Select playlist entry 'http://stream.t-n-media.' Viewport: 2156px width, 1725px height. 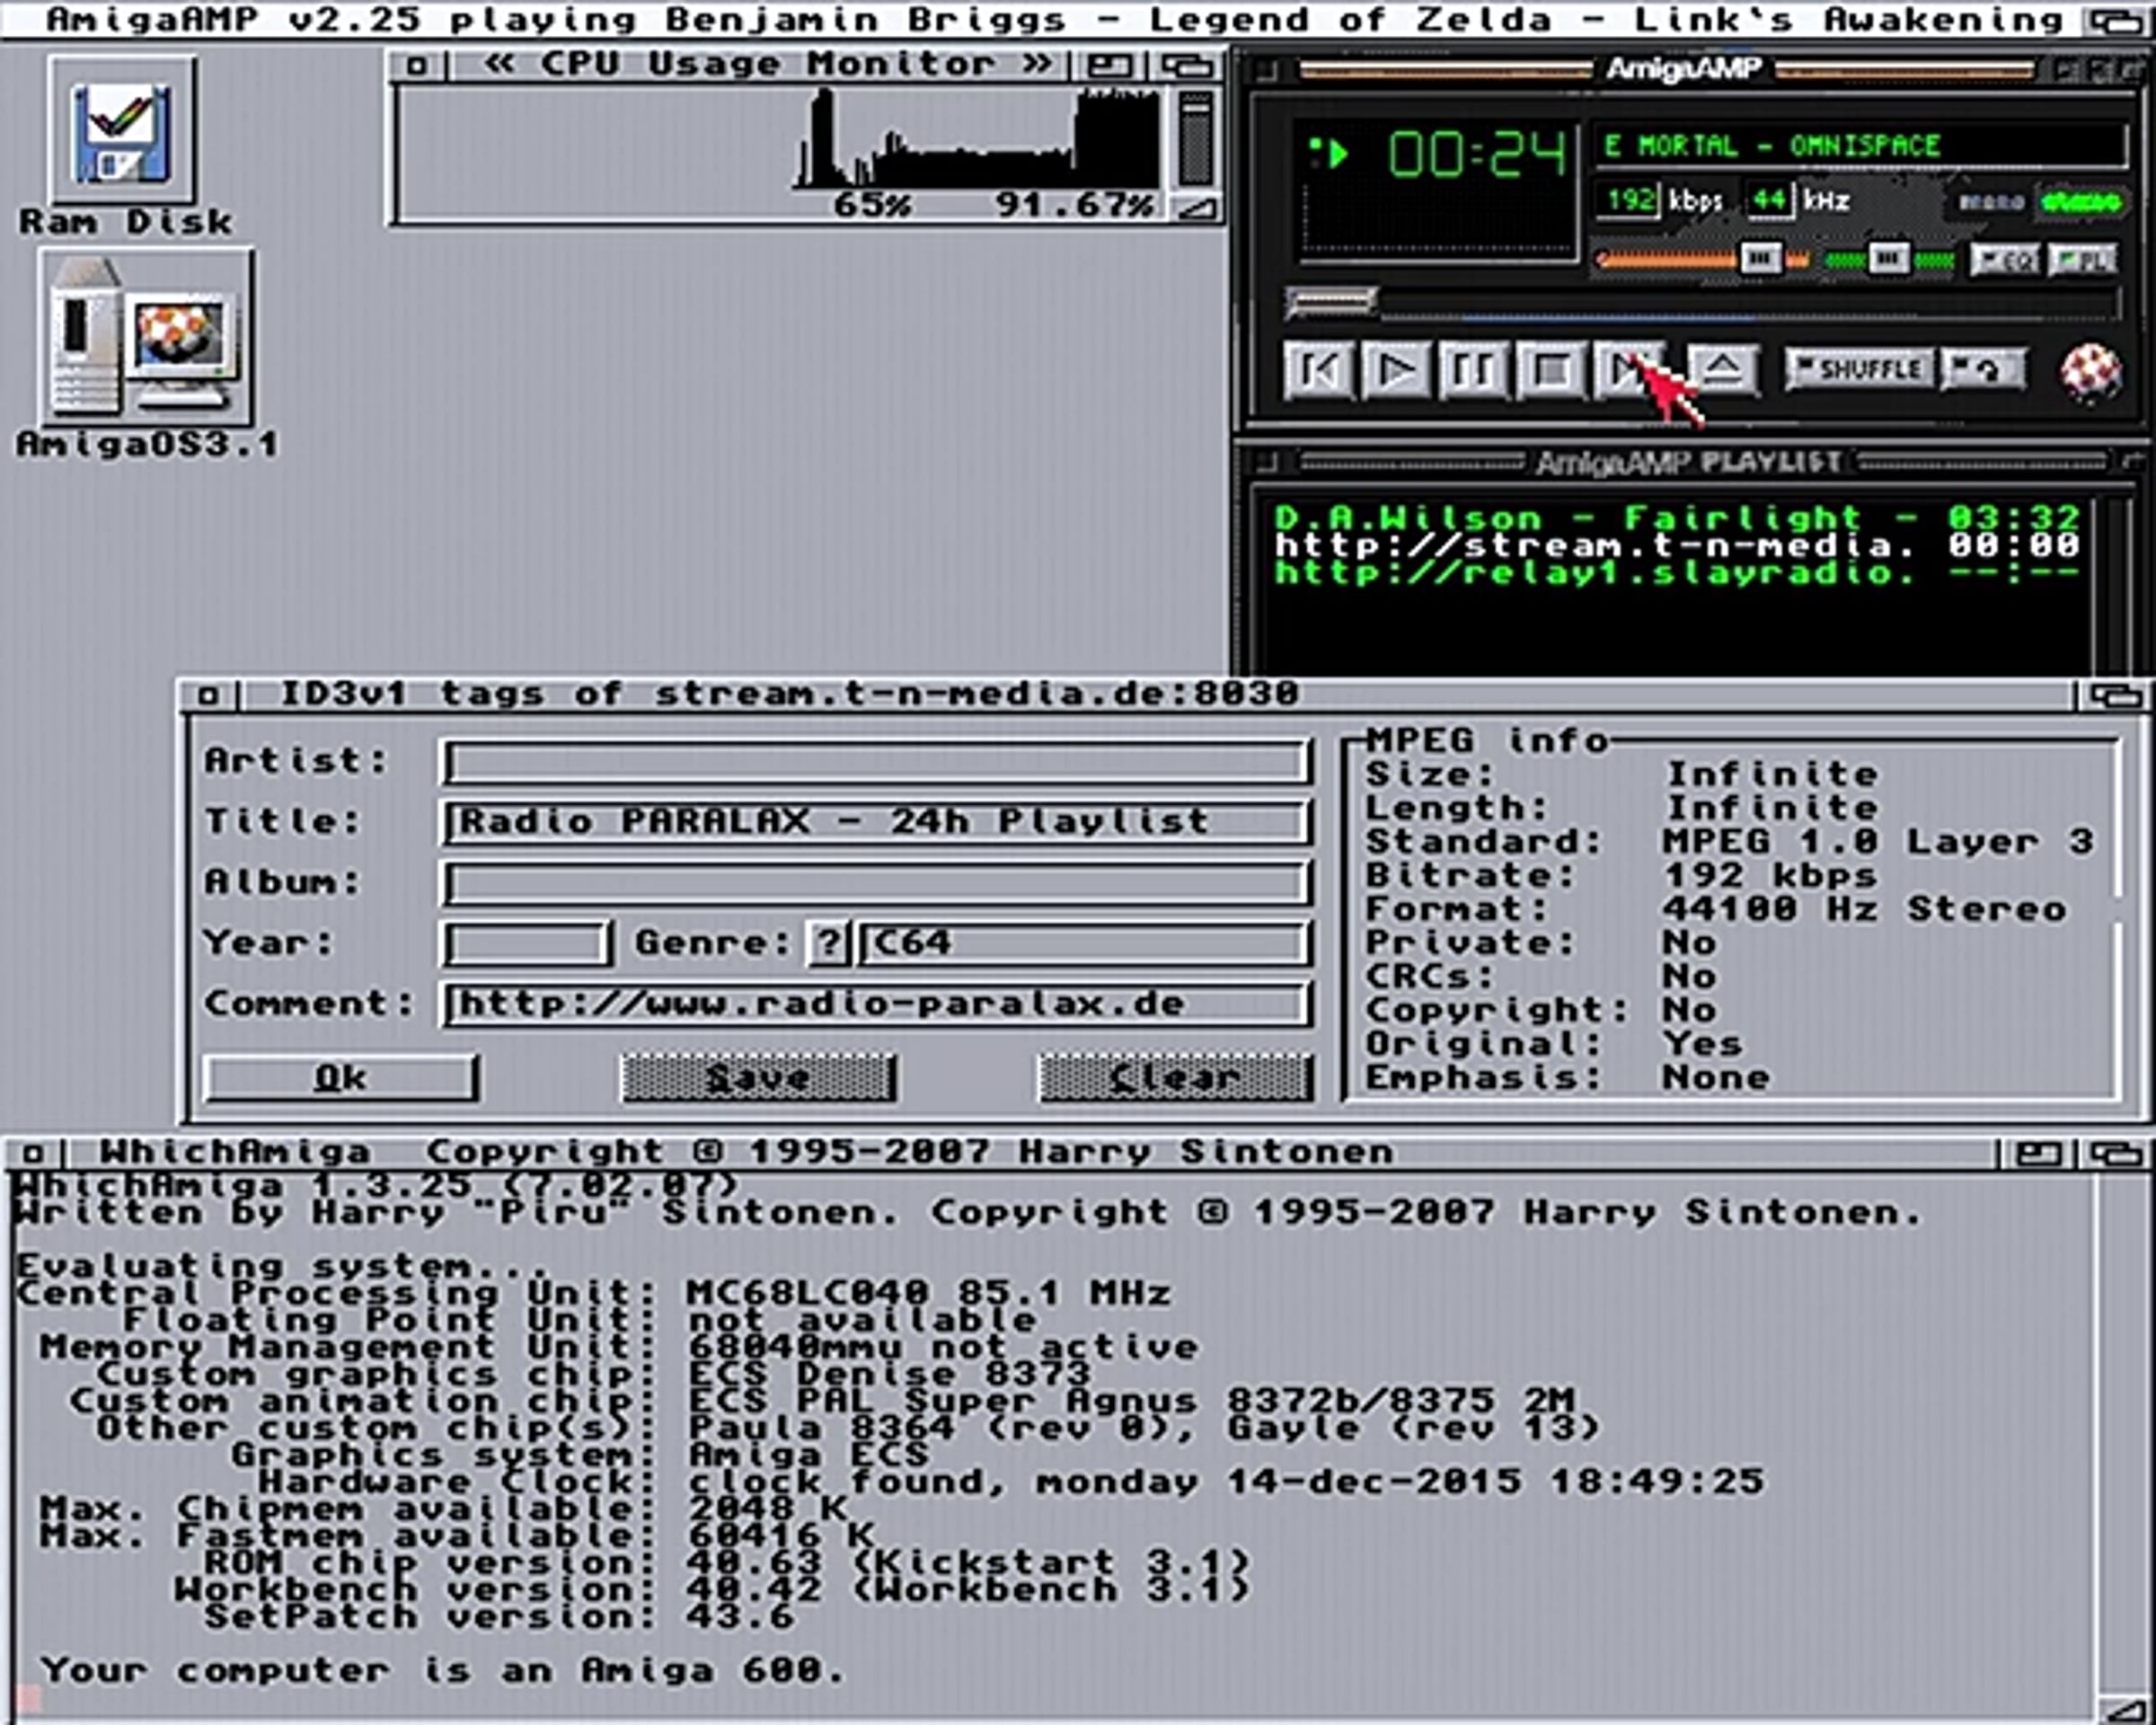point(1677,545)
